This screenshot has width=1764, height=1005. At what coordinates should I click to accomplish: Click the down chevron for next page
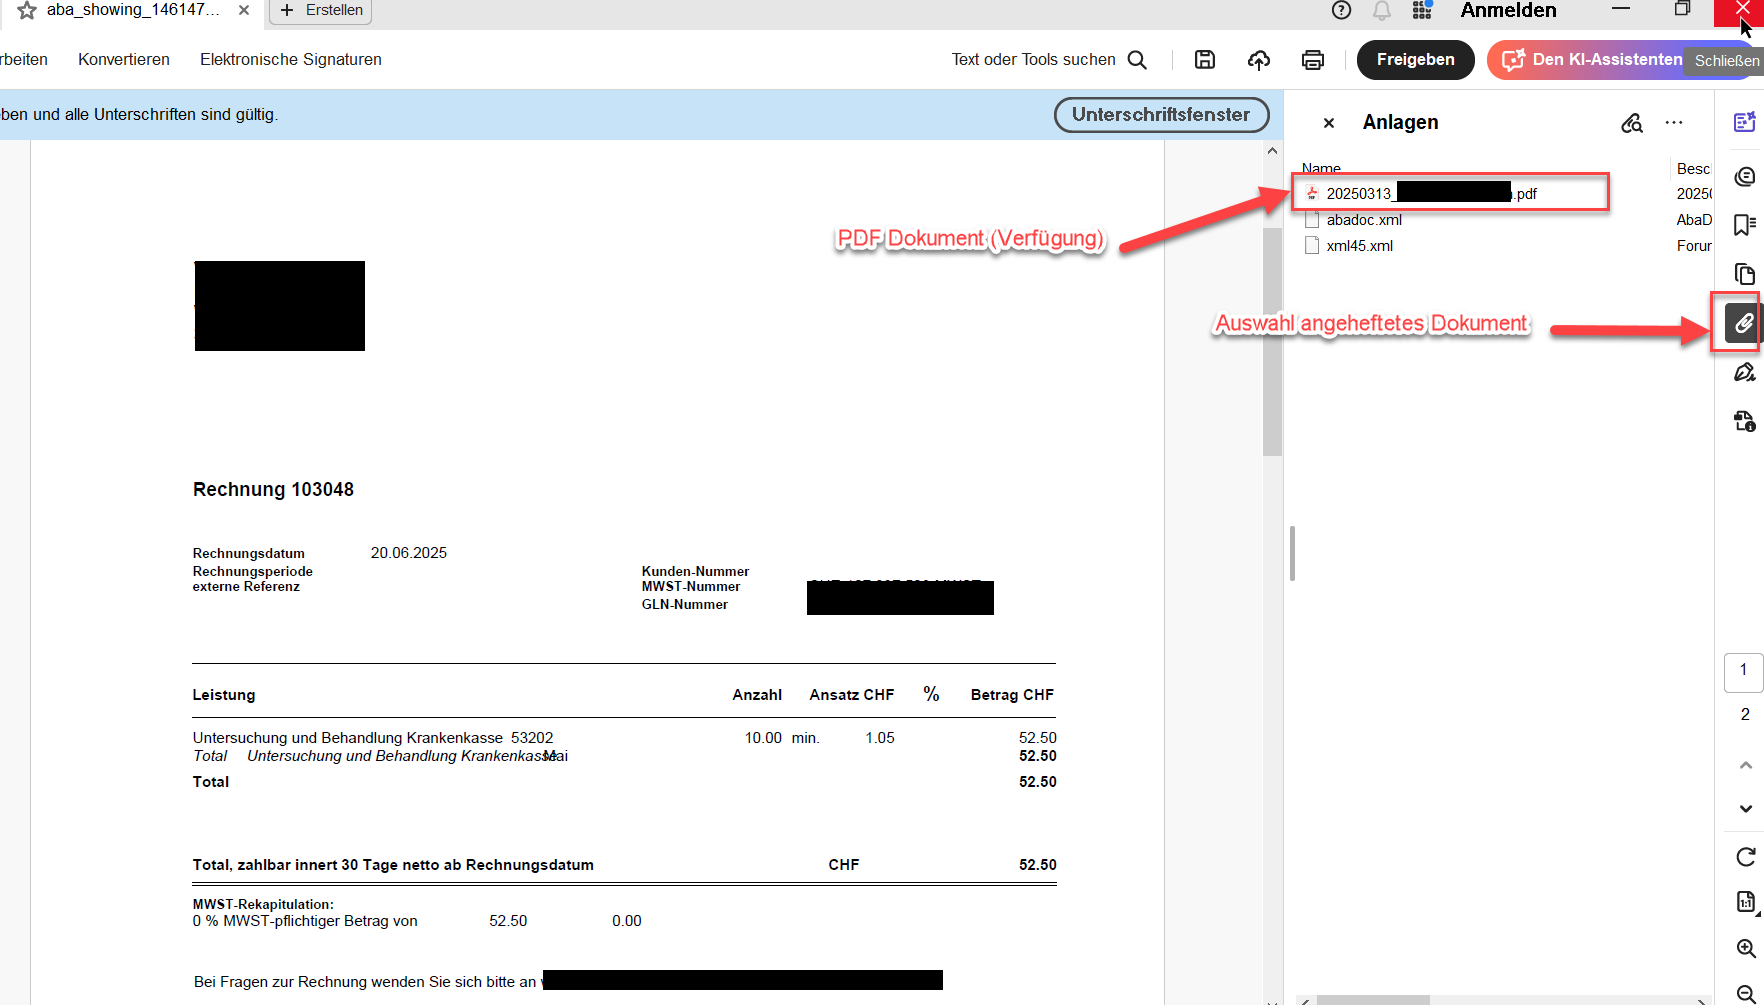(x=1745, y=809)
